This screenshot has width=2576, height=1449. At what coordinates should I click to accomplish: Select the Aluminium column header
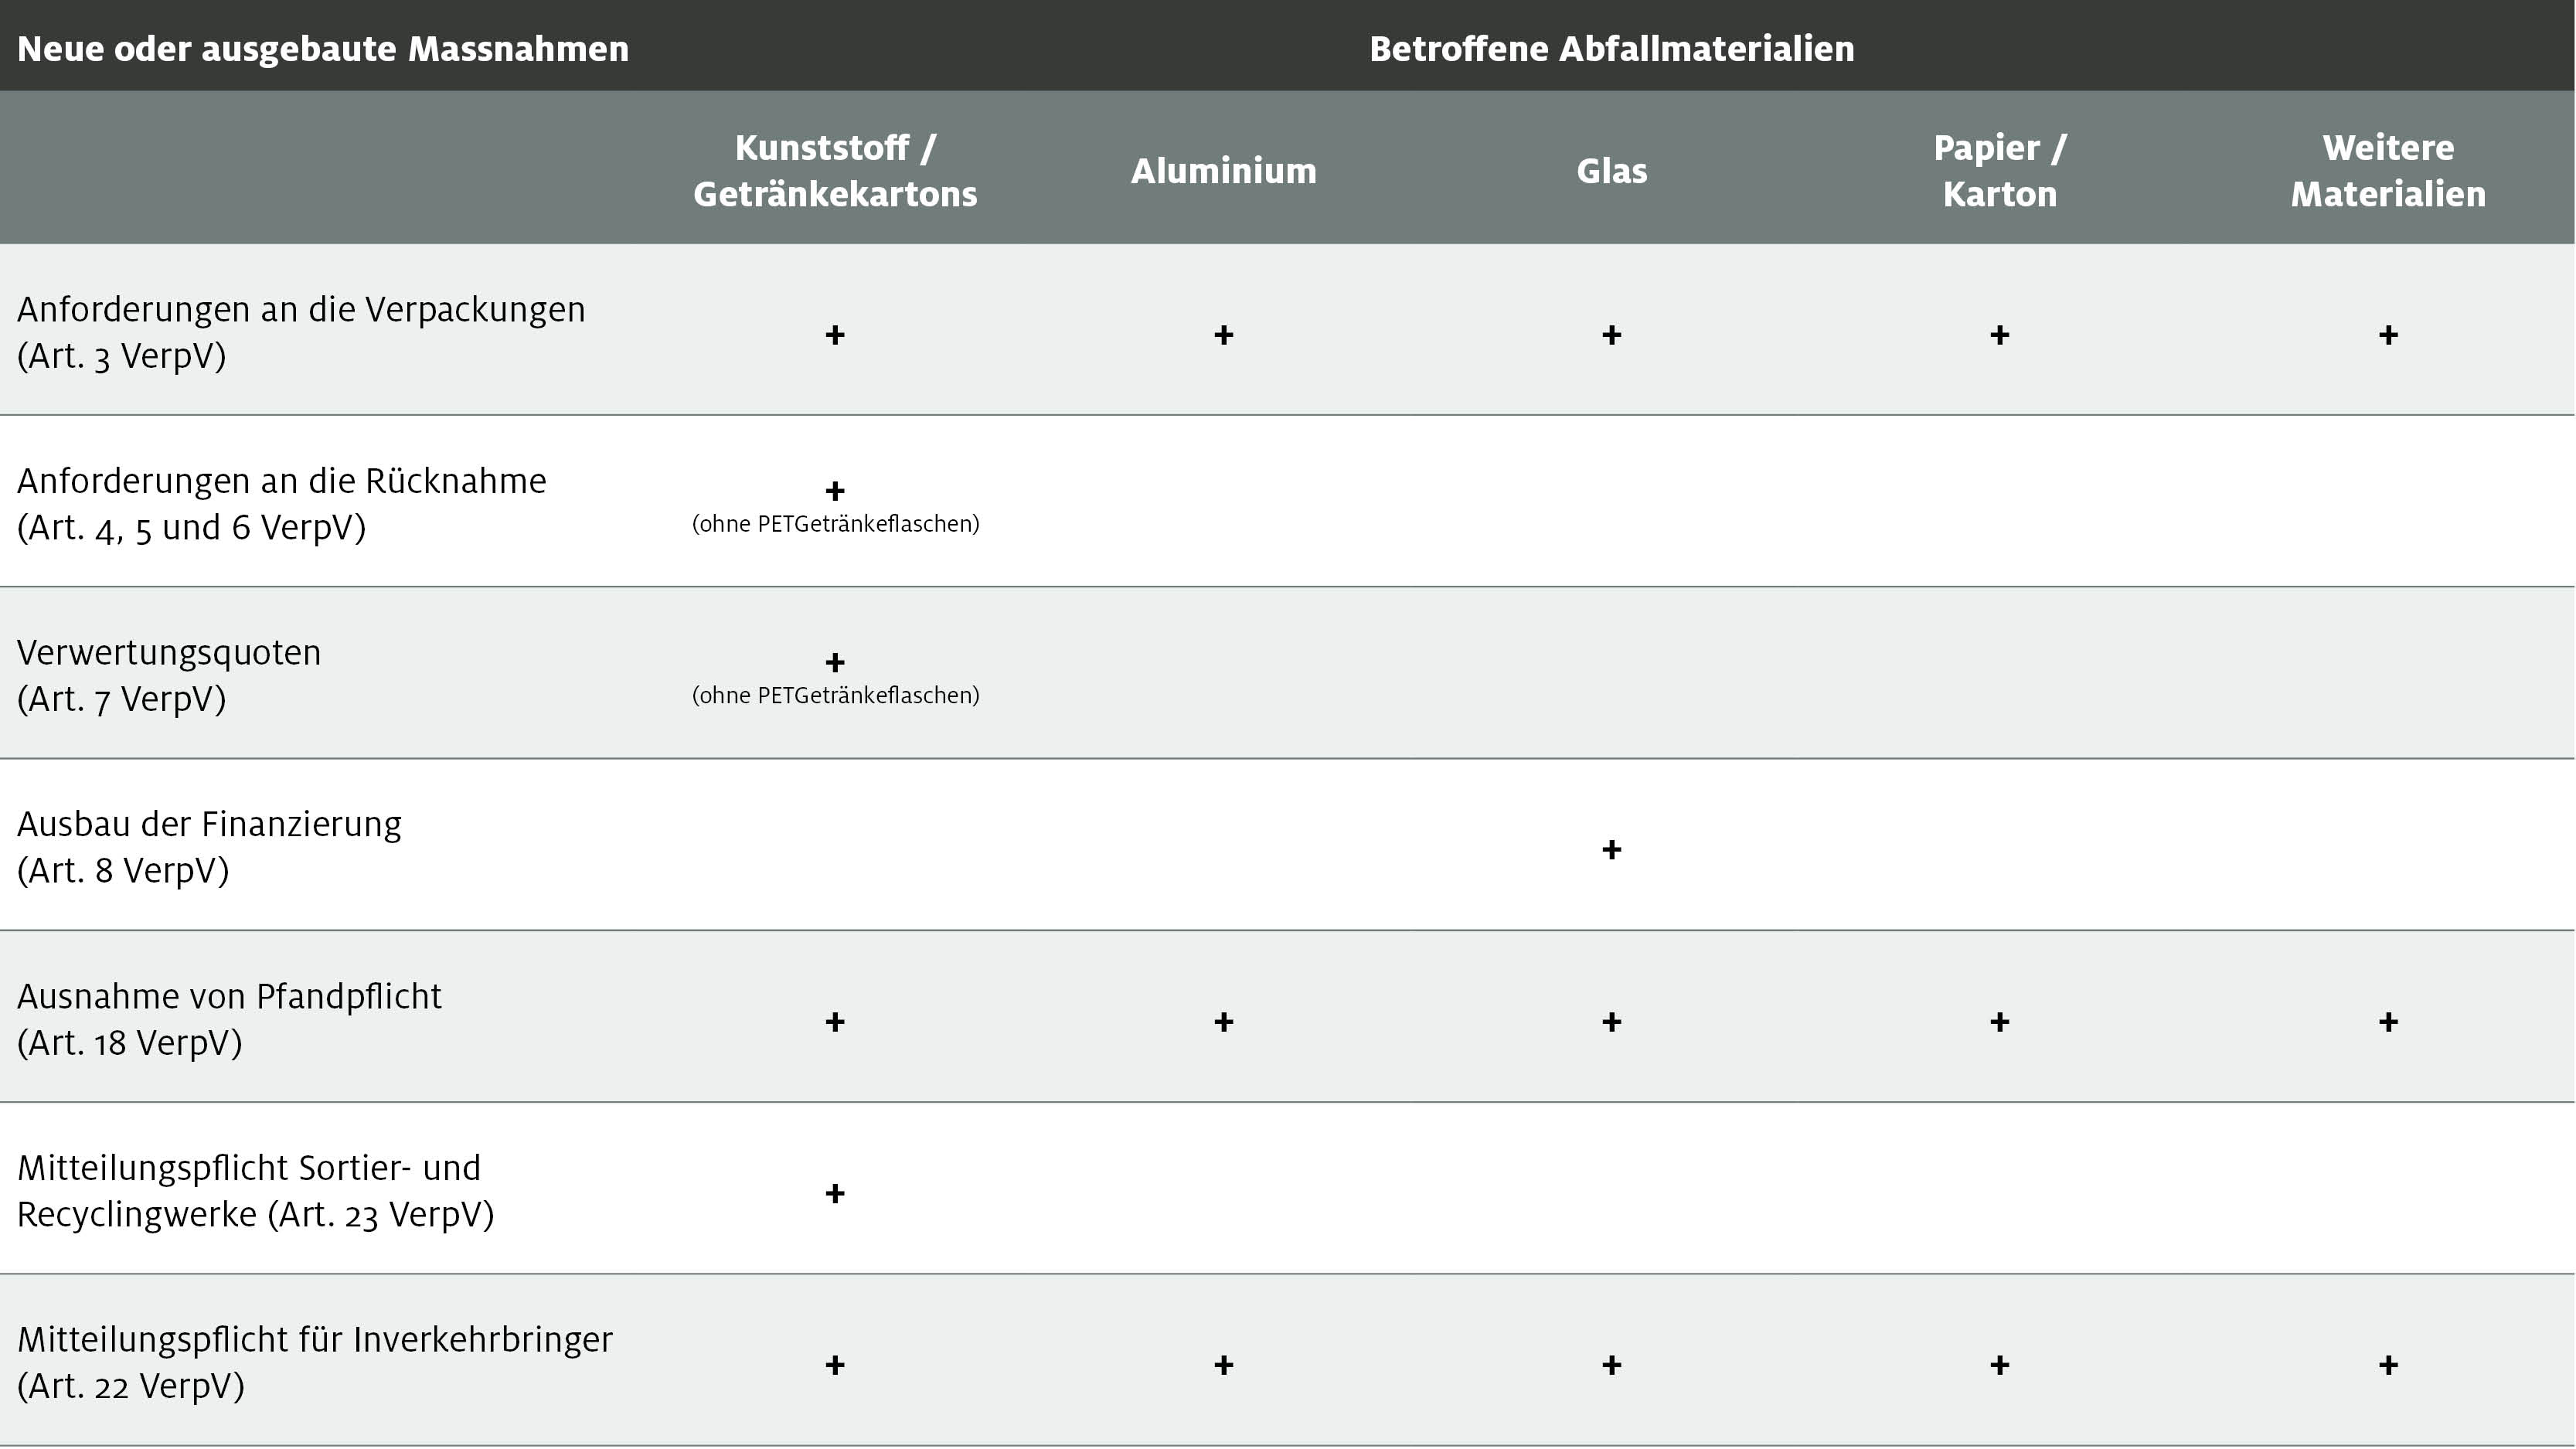tap(1223, 171)
